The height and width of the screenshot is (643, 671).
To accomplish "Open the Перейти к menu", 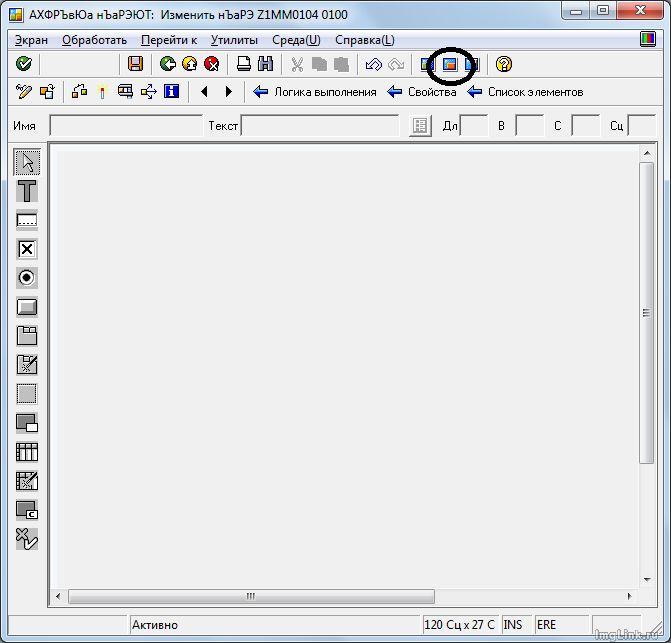I will [169, 40].
